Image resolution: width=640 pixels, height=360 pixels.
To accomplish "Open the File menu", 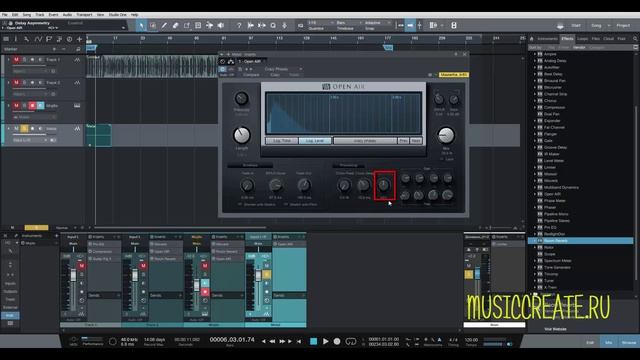I will point(5,15).
